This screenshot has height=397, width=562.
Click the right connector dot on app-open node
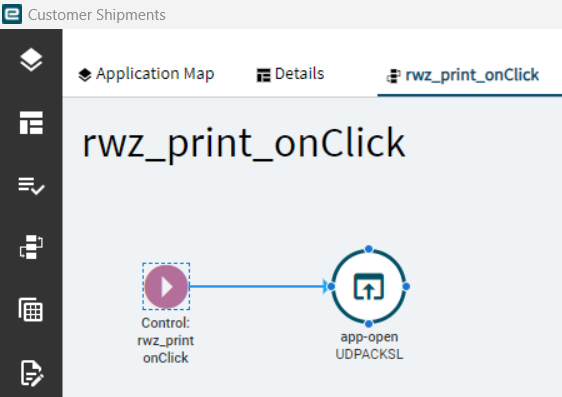[406, 286]
